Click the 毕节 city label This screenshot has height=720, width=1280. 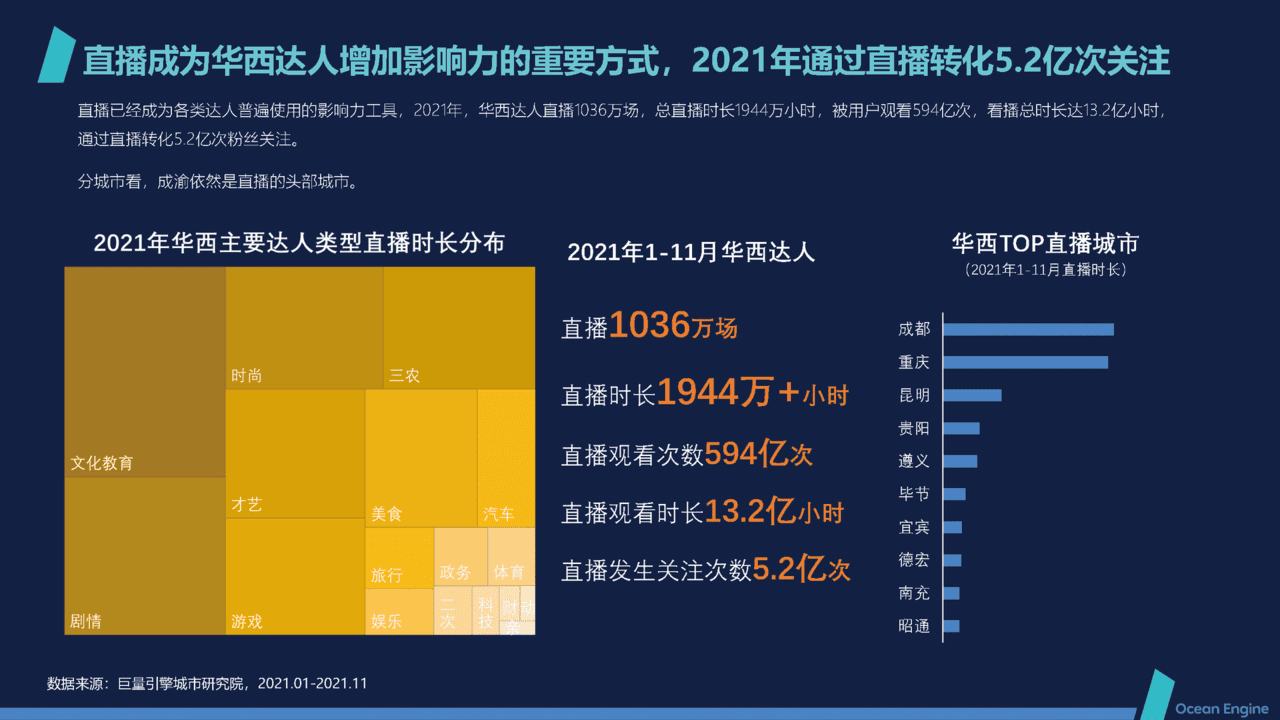(x=914, y=494)
